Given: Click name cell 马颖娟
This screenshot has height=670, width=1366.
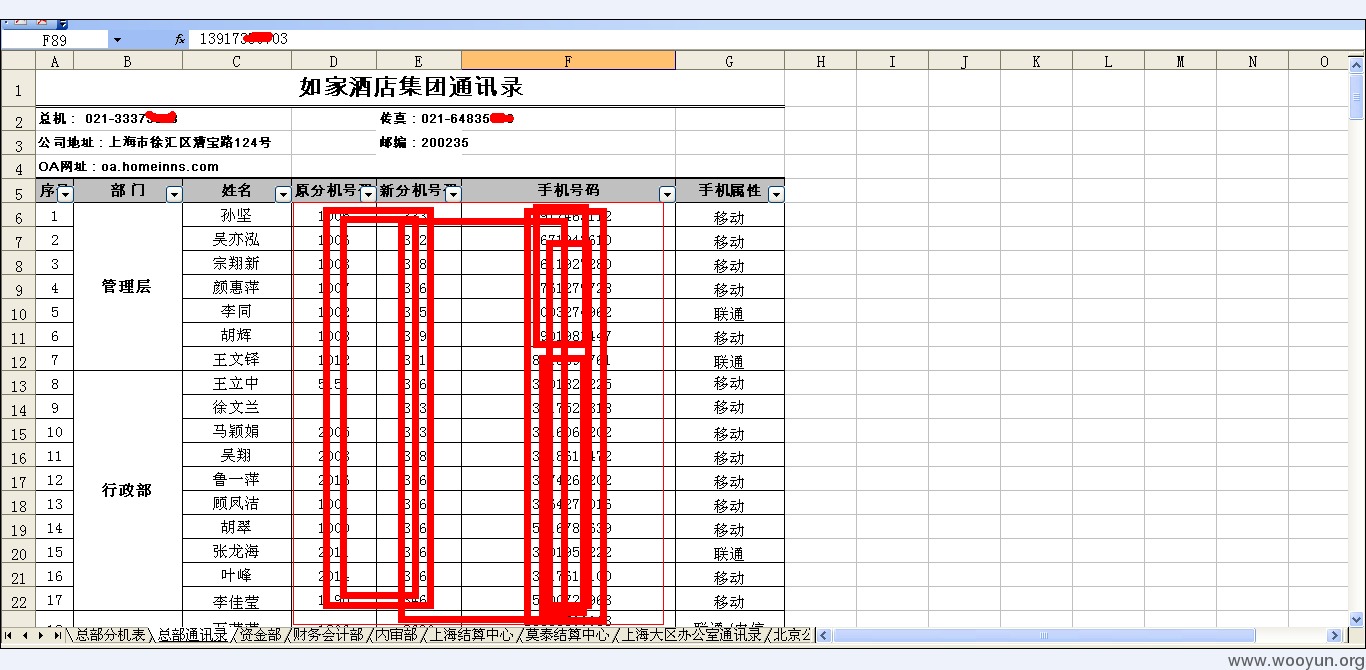Looking at the screenshot, I should (237, 432).
